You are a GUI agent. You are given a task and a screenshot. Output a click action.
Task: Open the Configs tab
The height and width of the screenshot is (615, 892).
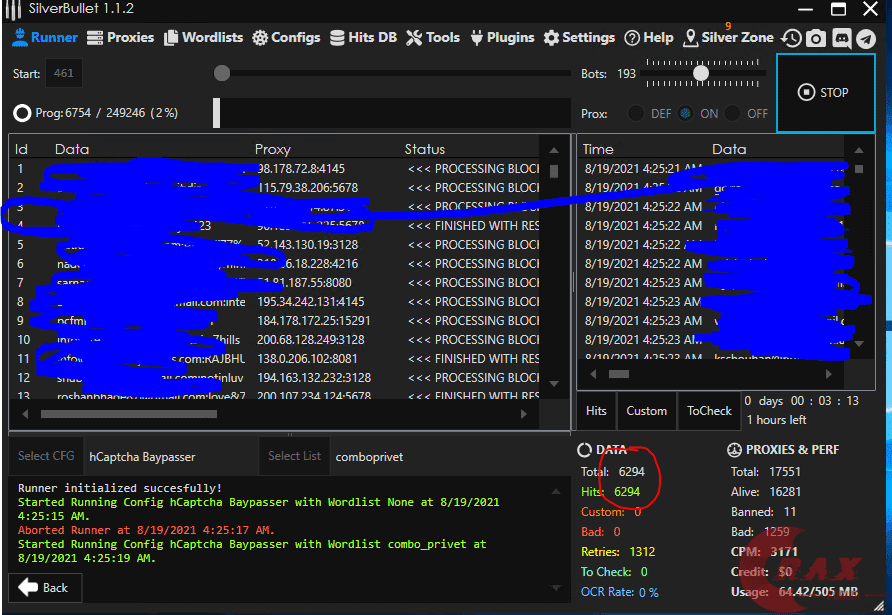286,38
